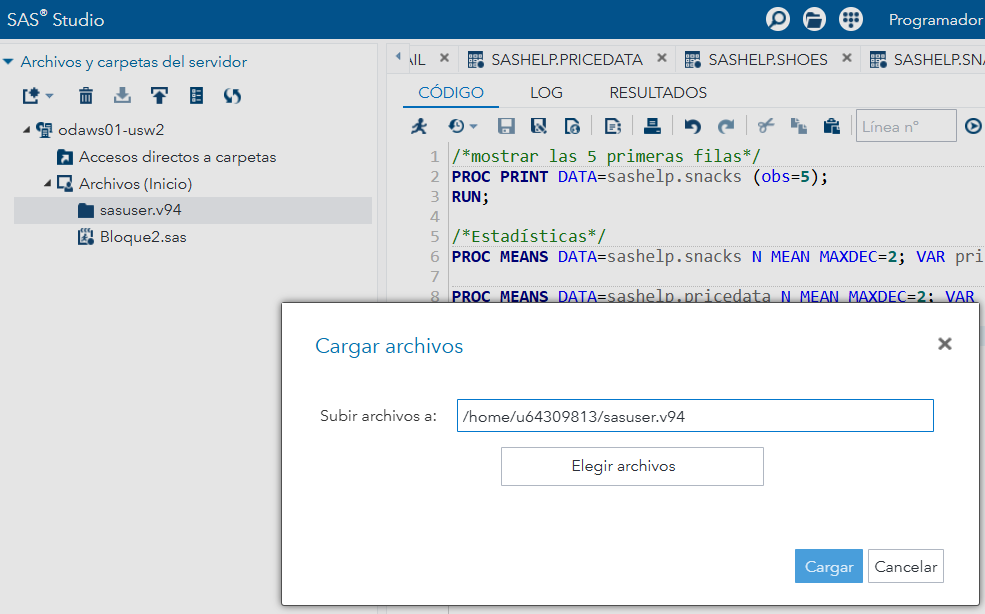The height and width of the screenshot is (614, 985).
Task: Click the Save program floppy disk icon
Action: click(506, 126)
